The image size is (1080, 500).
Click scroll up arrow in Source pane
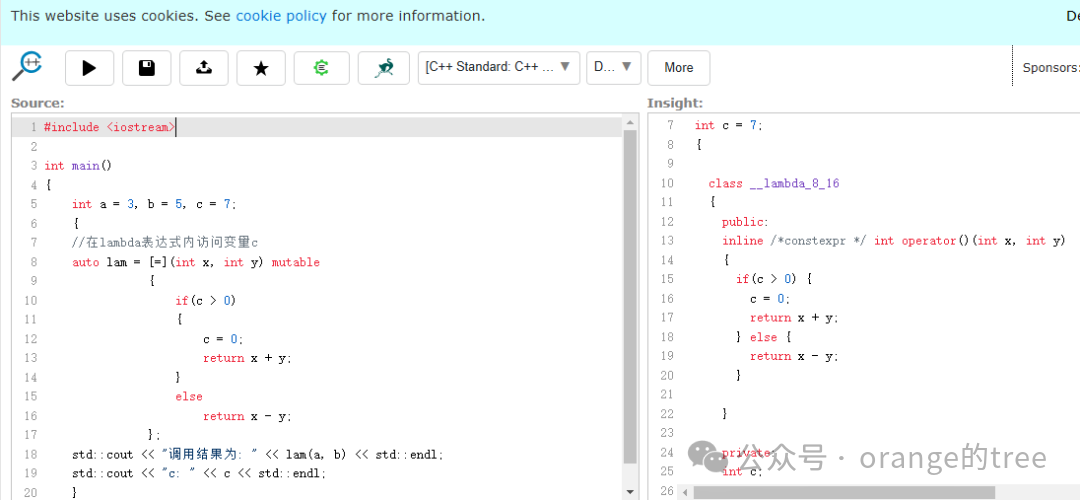click(x=630, y=123)
